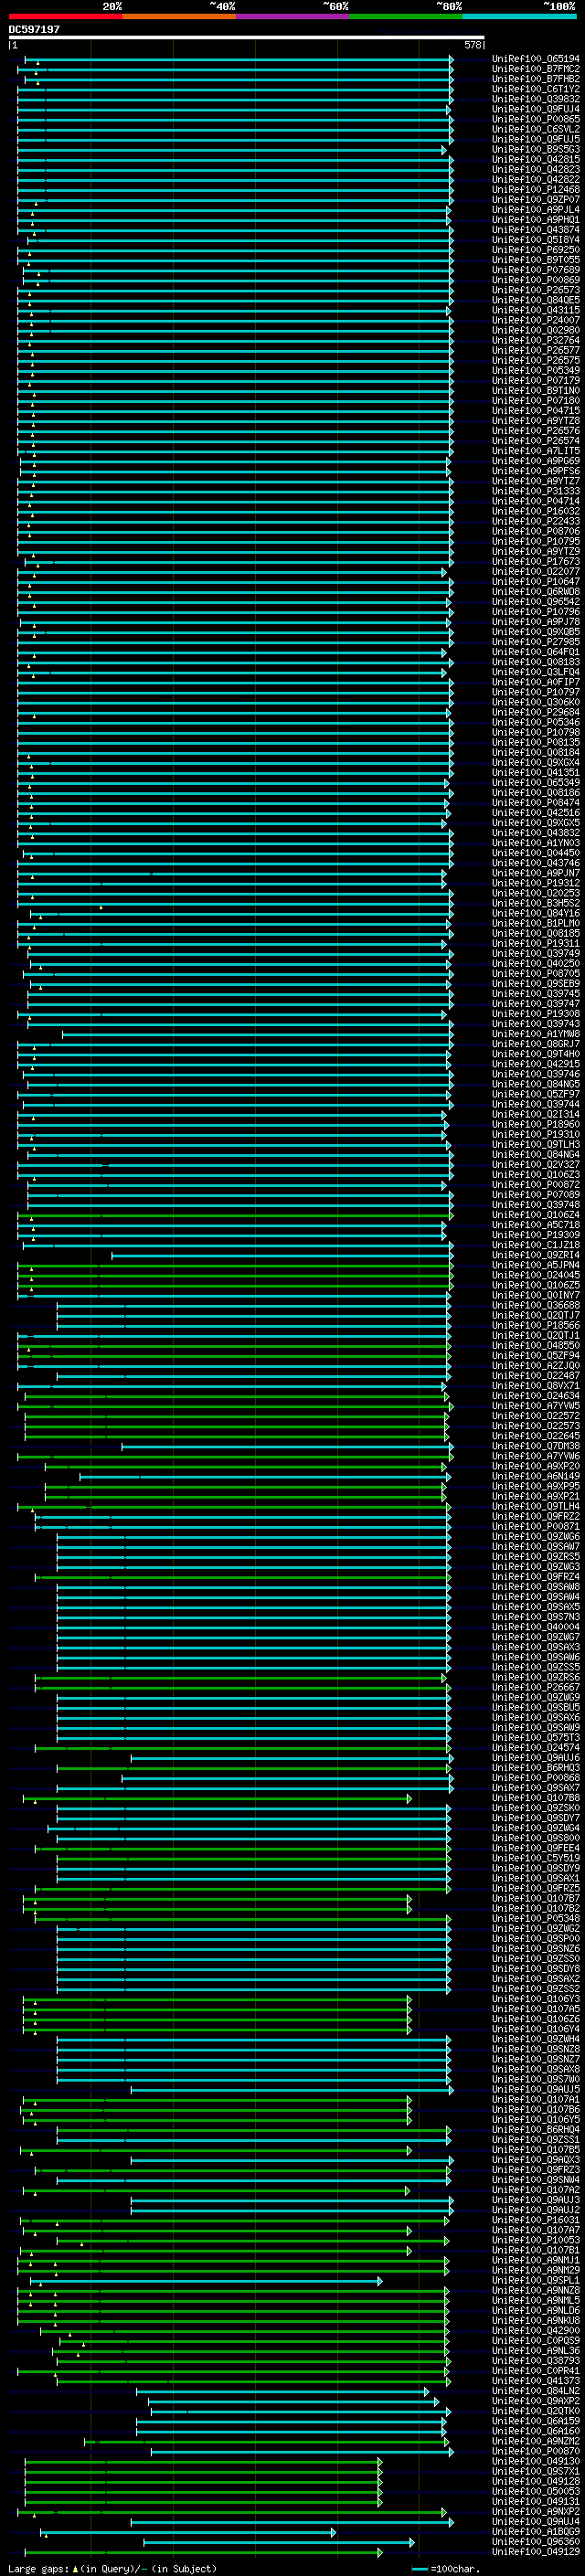Open hit UniRef100_C6T1Y2

[536, 89]
